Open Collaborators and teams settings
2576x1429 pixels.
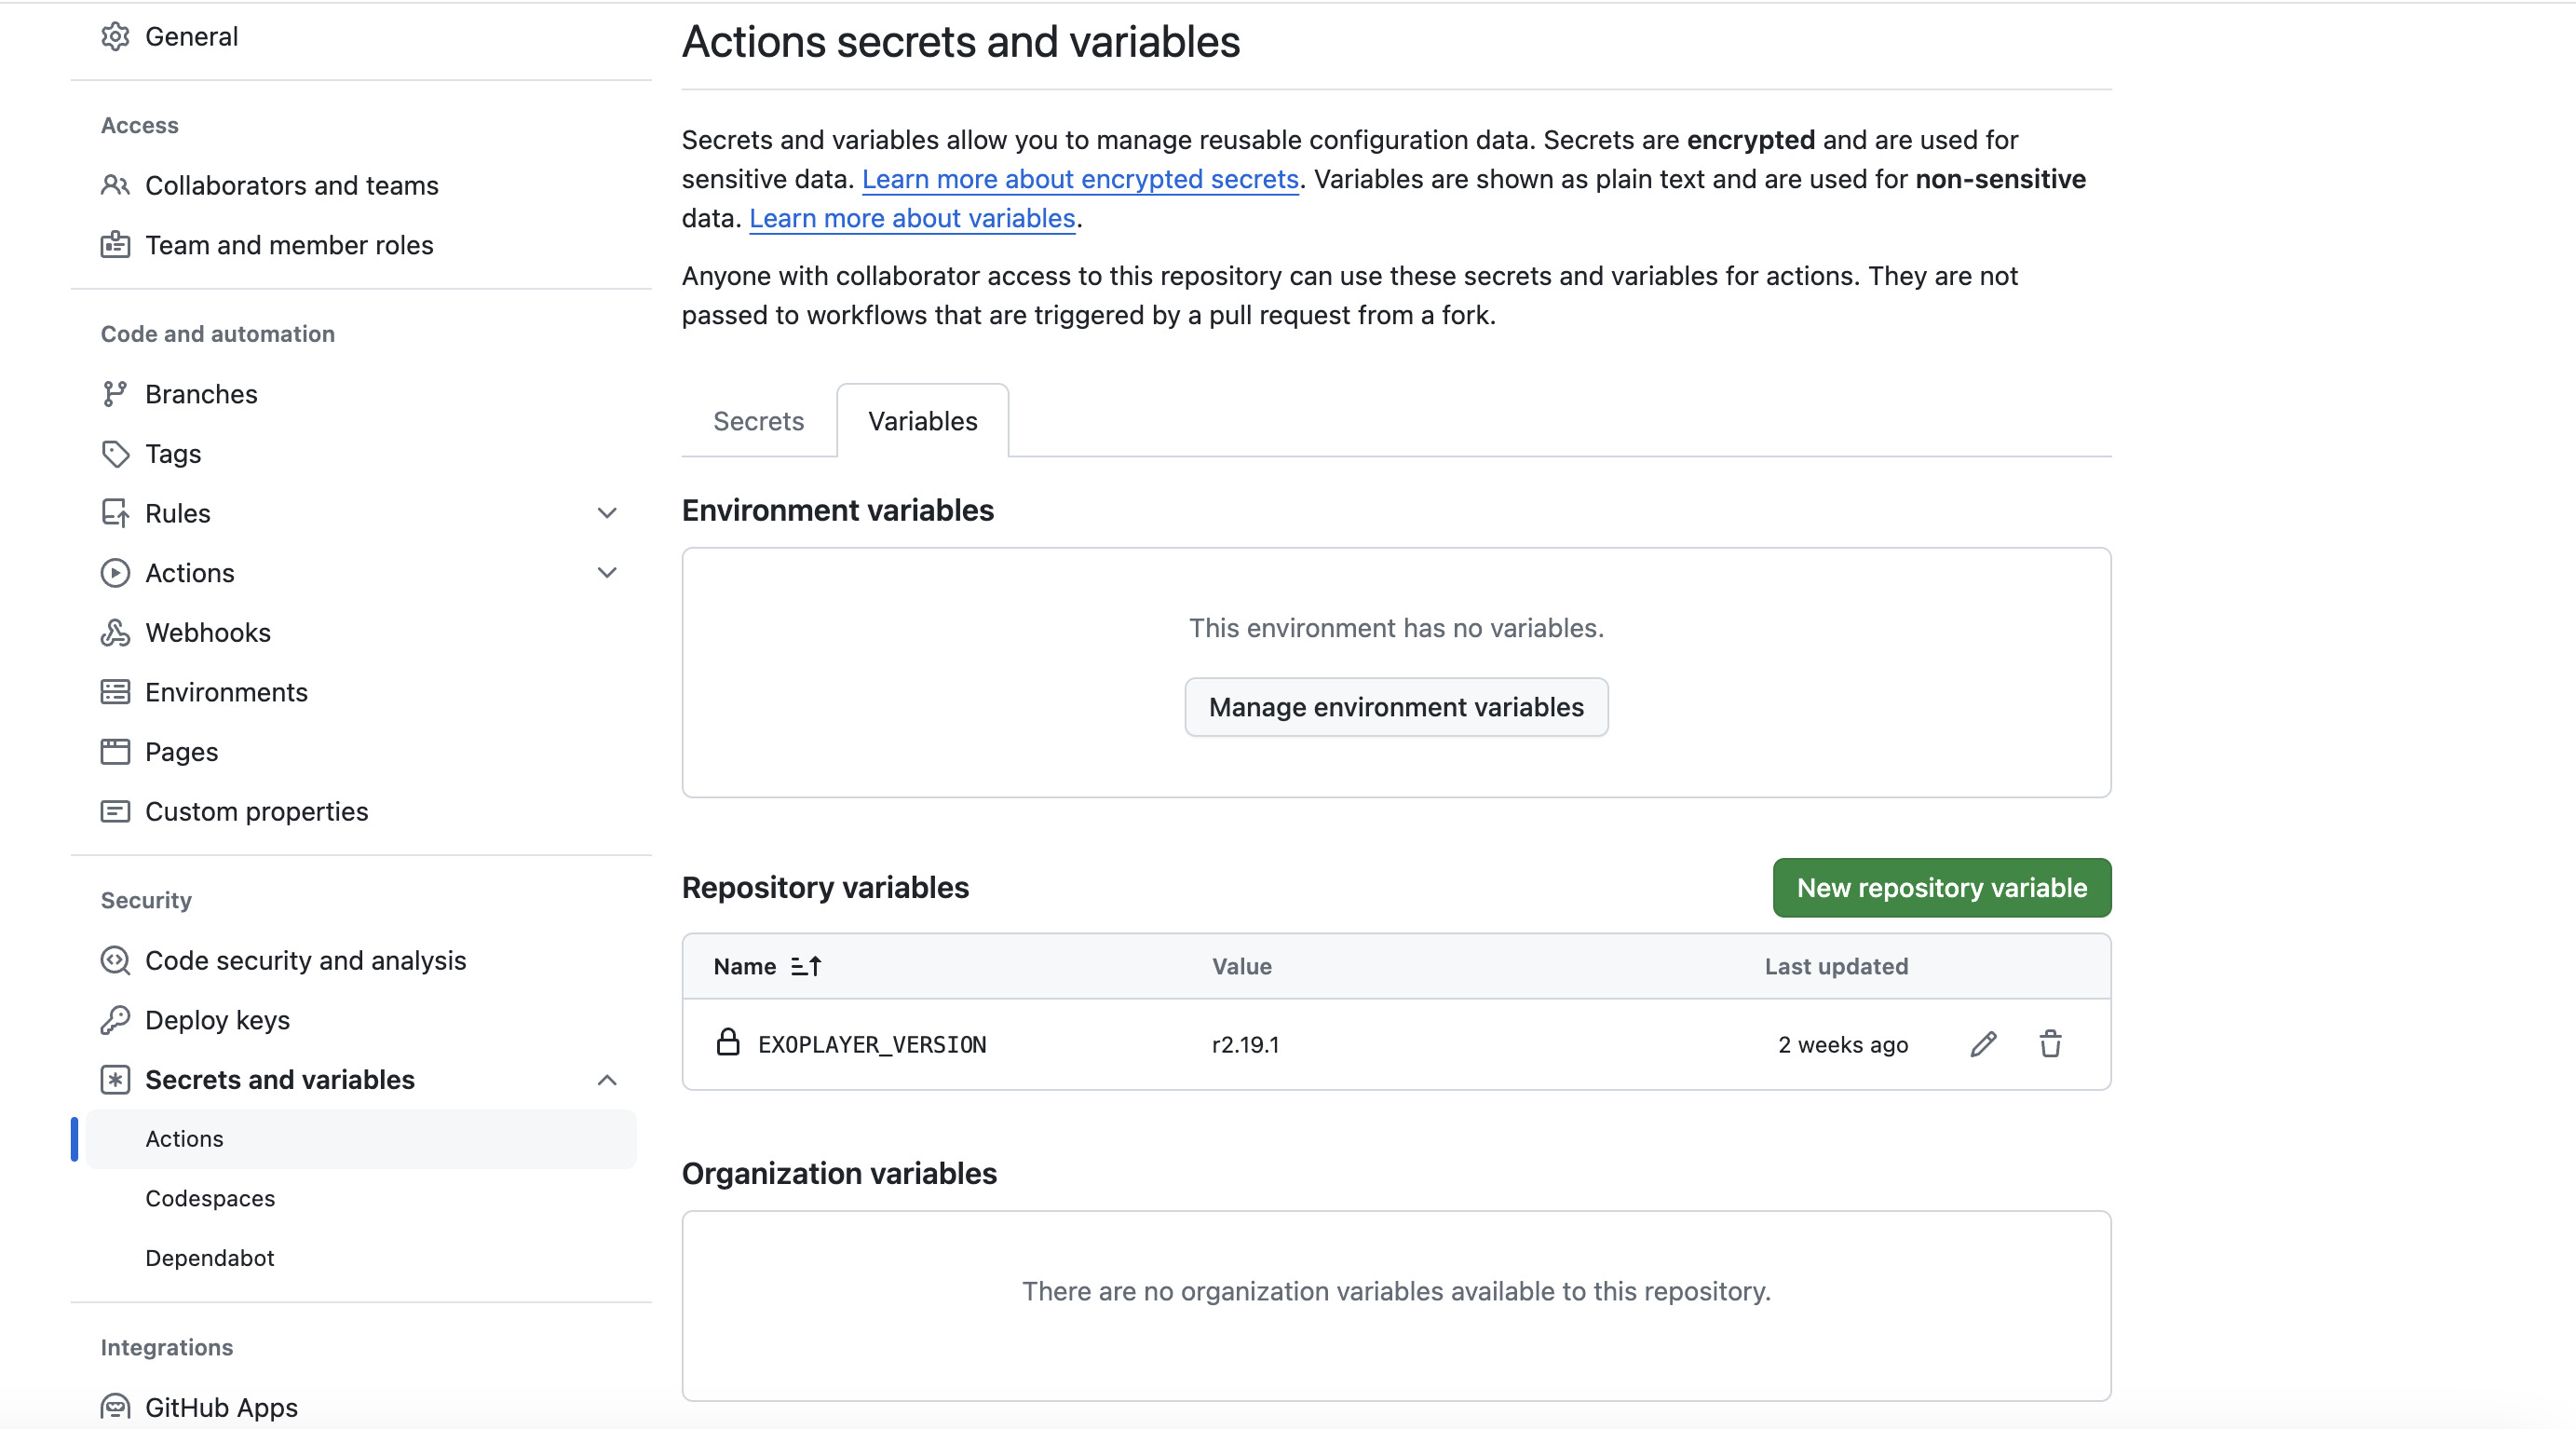point(291,185)
